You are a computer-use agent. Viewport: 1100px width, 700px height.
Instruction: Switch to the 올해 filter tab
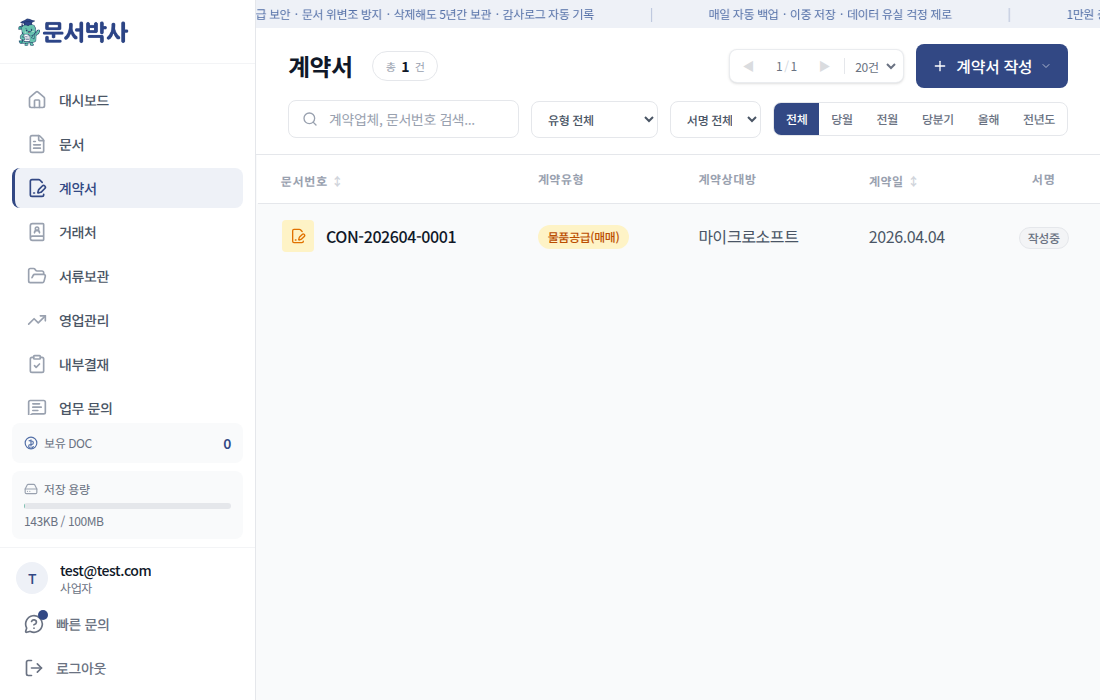click(x=987, y=118)
